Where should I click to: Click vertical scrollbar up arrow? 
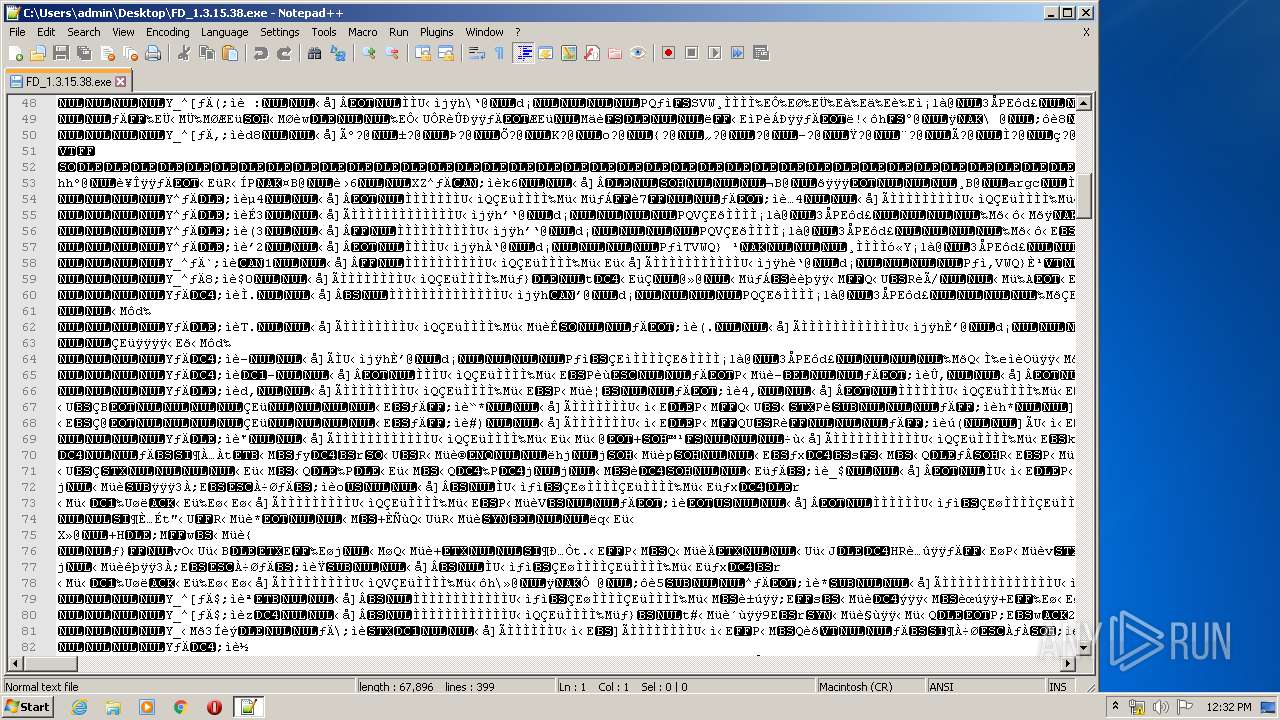pyautogui.click(x=1083, y=103)
